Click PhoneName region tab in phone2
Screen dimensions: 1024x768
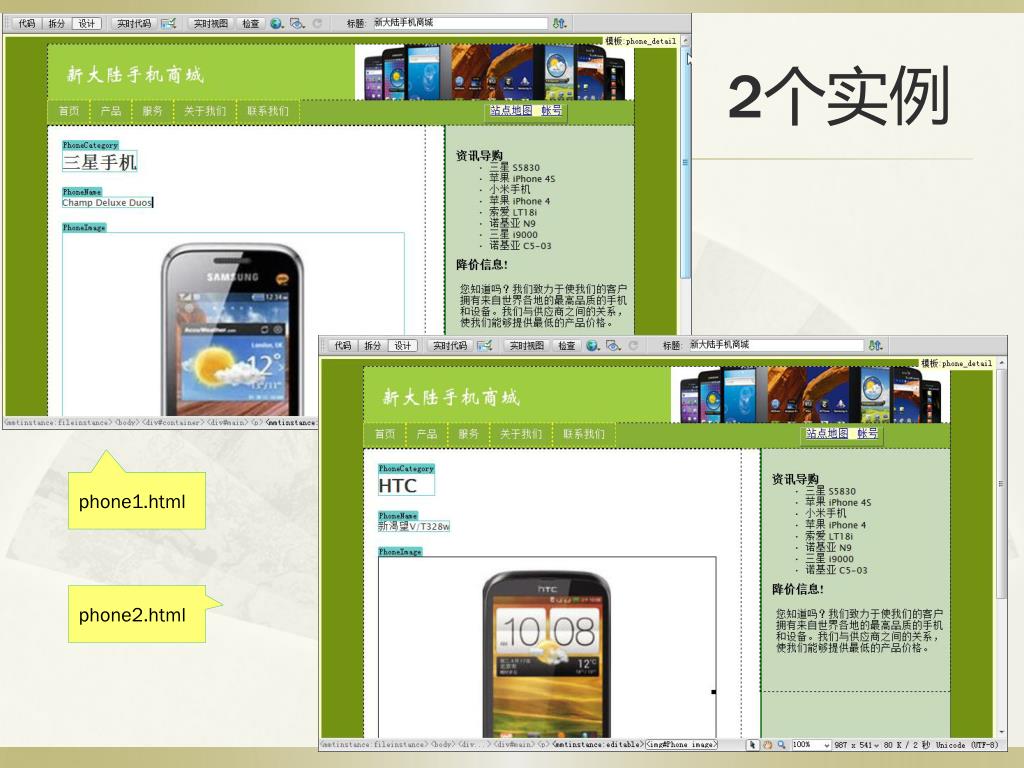[x=398, y=516]
